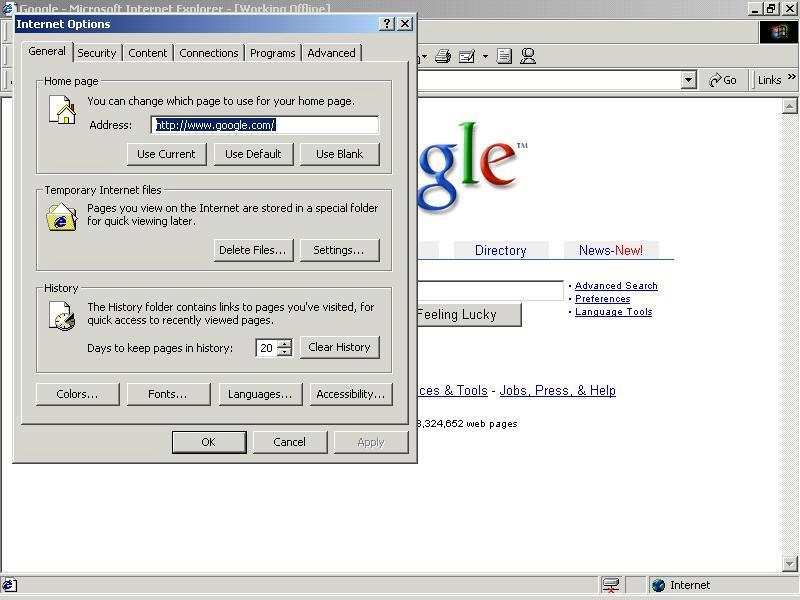Click the Use Default button
800x600 pixels.
click(x=253, y=154)
